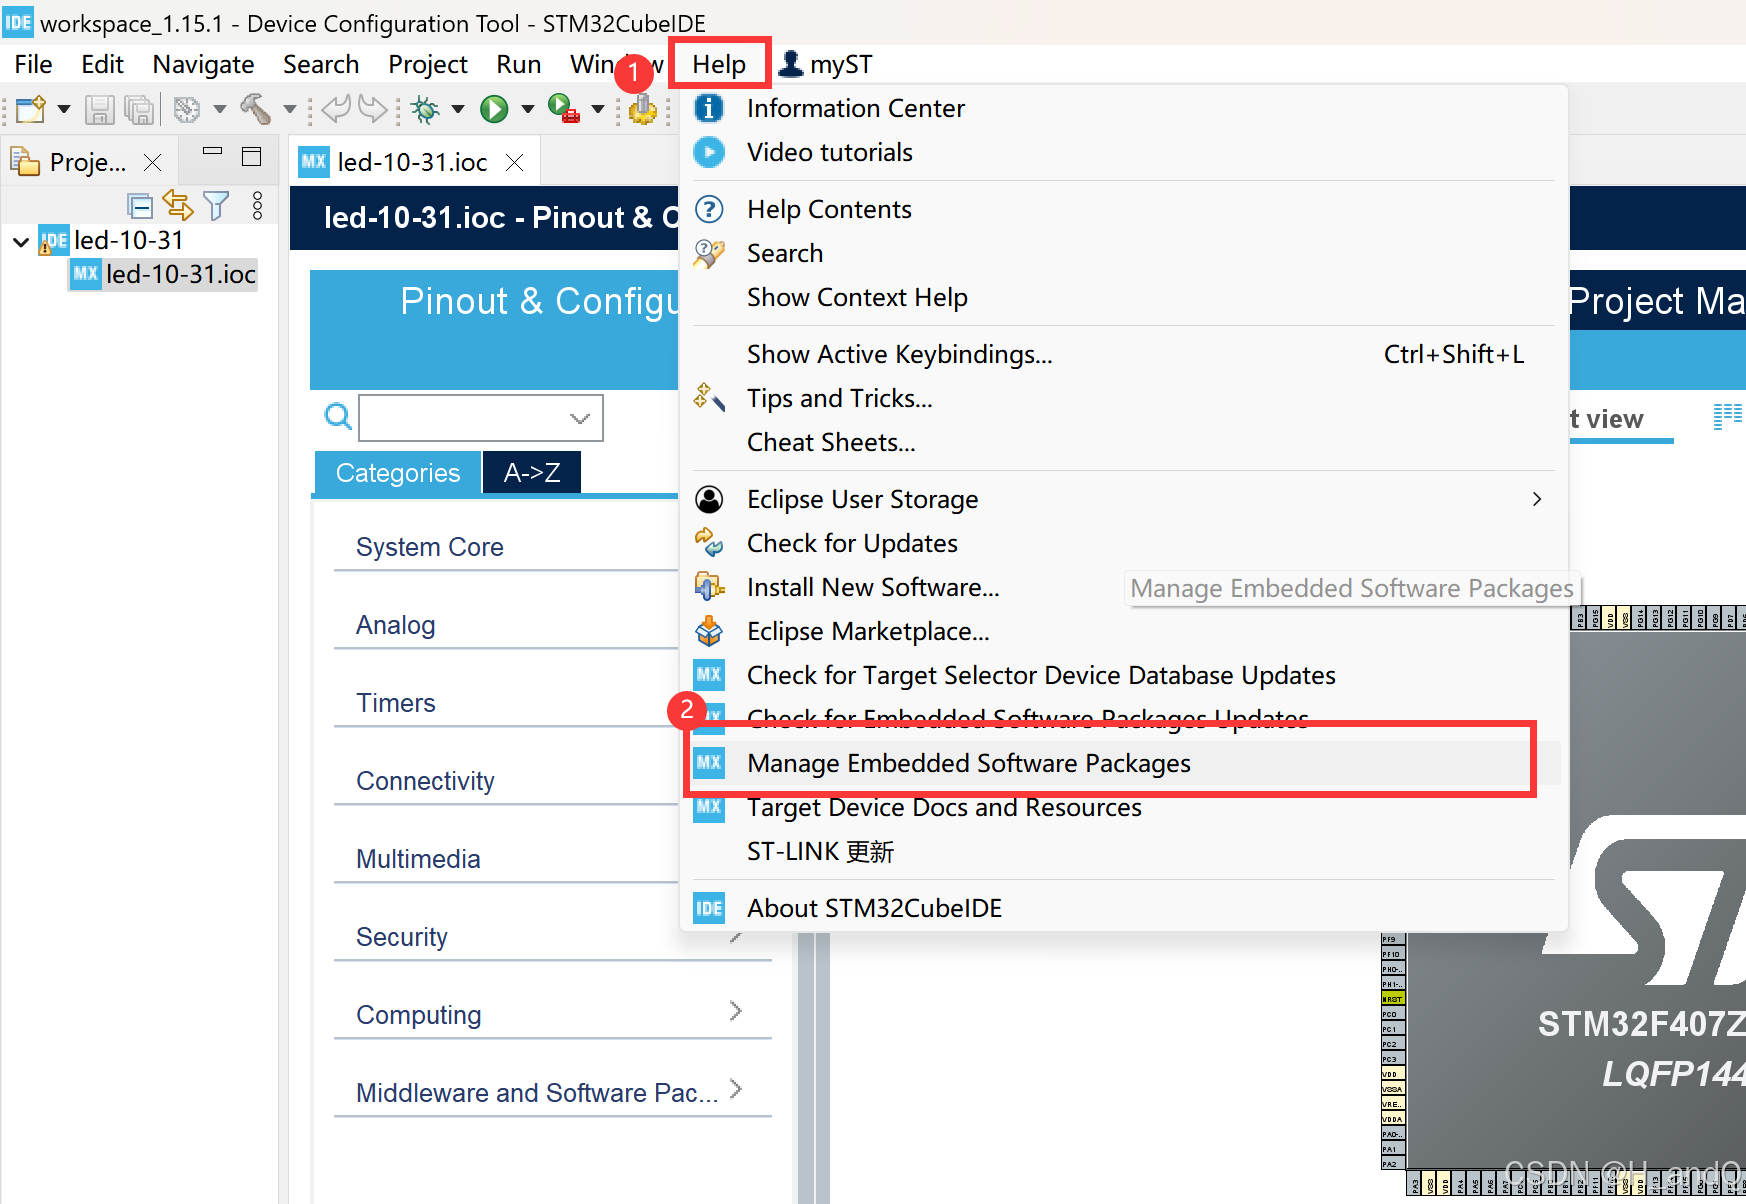Close the led-10-31.ioc editor tab
This screenshot has width=1746, height=1204.
515,162
